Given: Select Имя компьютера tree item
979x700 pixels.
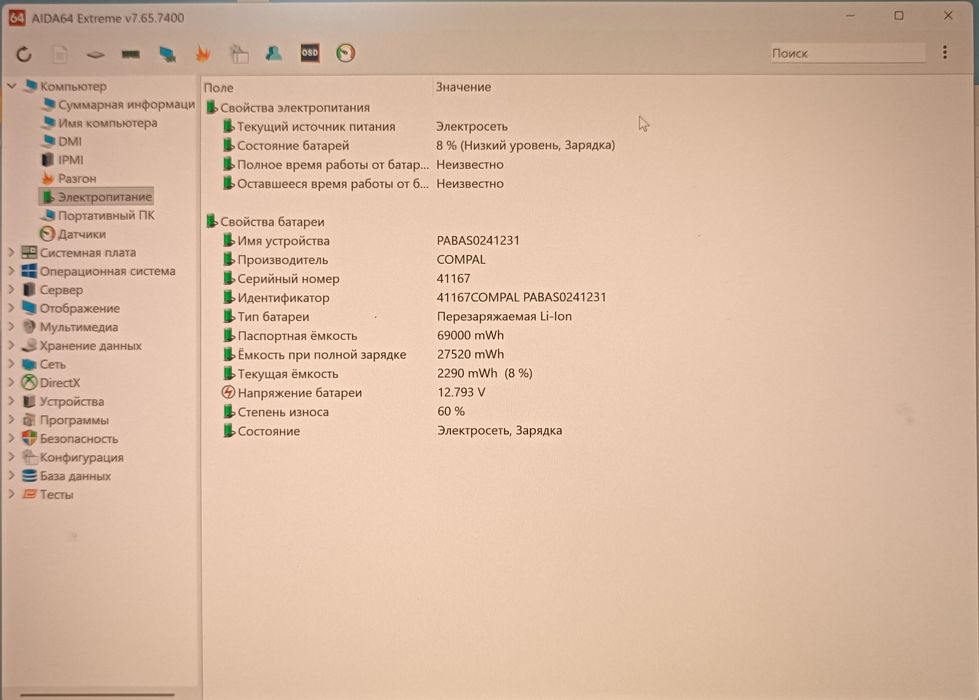Looking at the screenshot, I should pyautogui.click(x=100, y=123).
